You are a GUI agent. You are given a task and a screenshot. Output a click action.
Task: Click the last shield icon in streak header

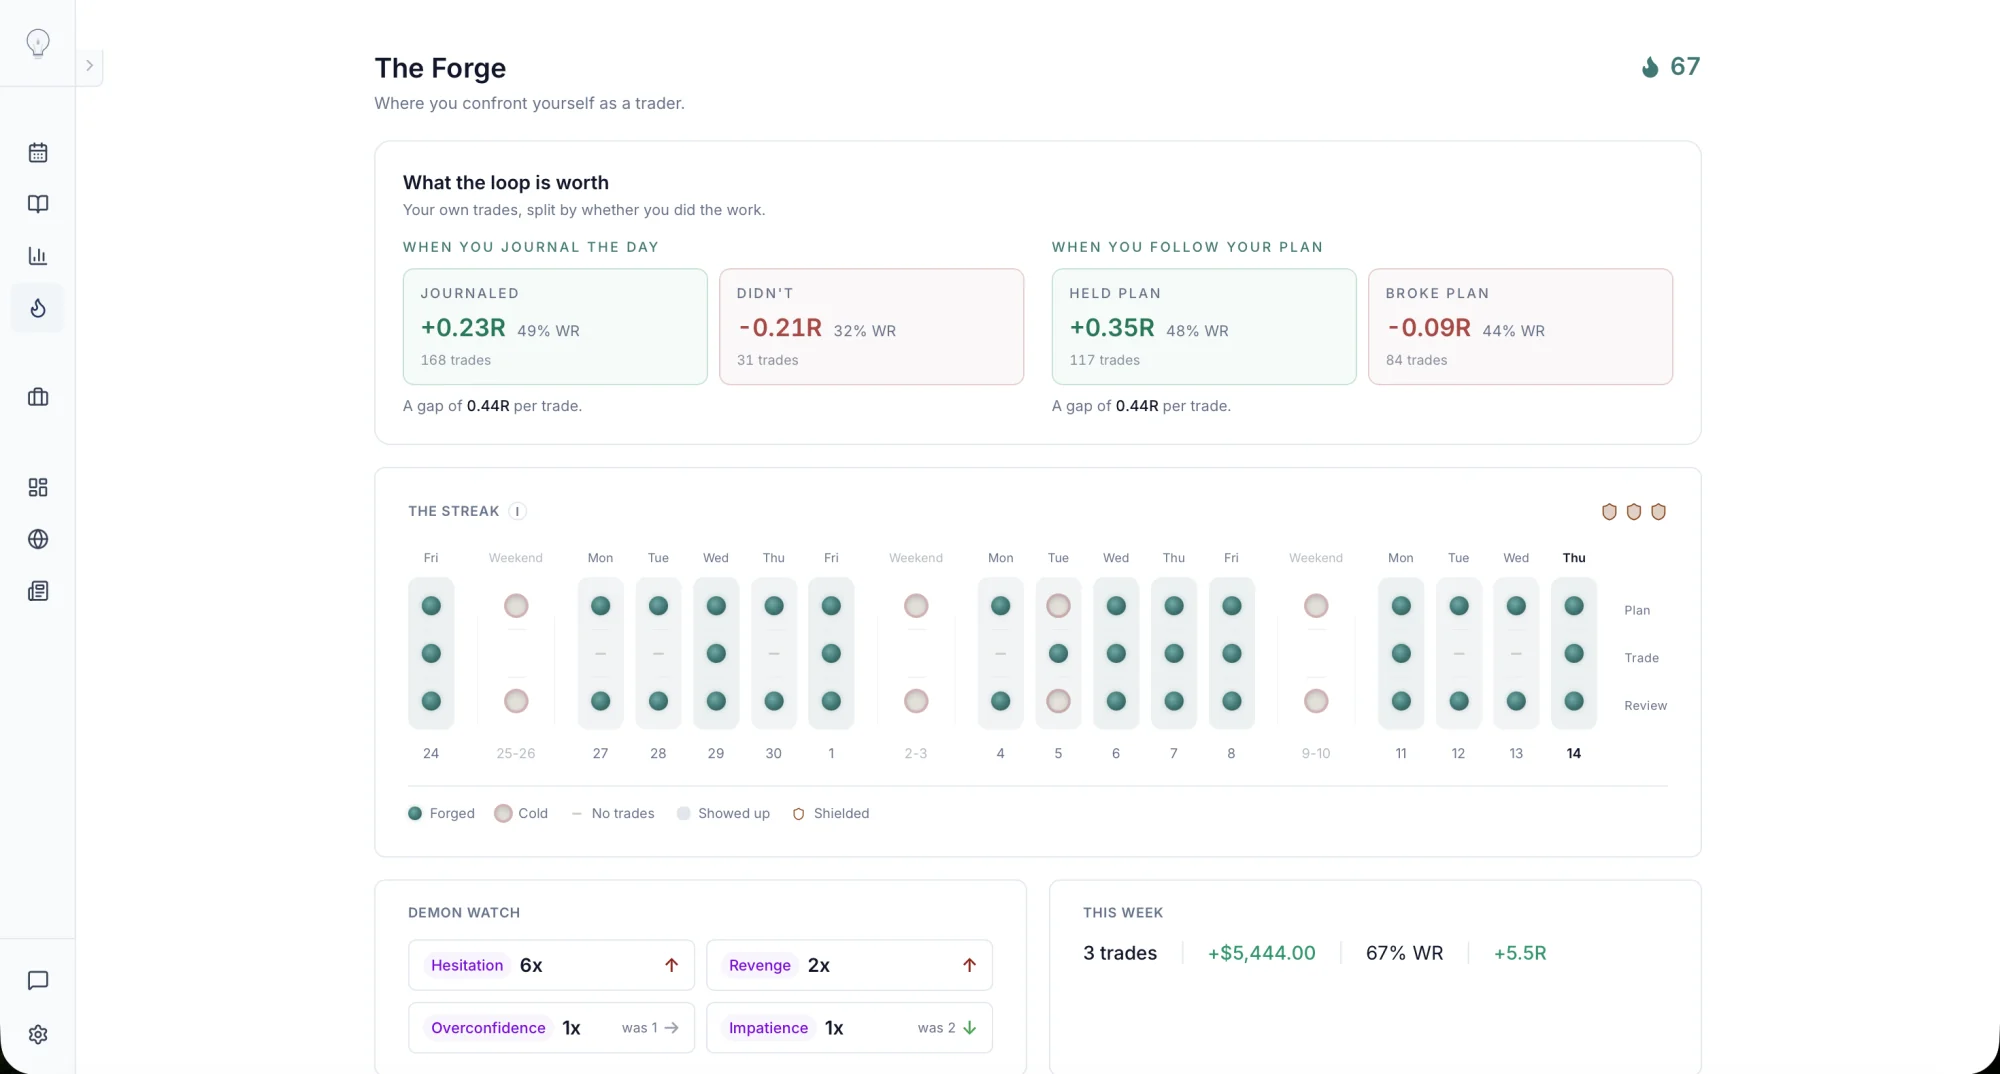pyautogui.click(x=1658, y=512)
